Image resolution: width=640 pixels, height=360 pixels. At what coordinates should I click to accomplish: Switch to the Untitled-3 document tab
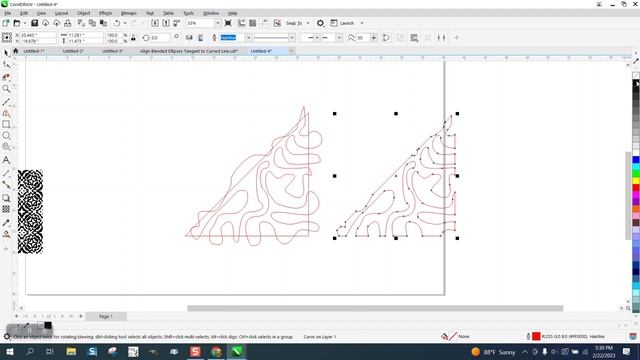point(112,51)
